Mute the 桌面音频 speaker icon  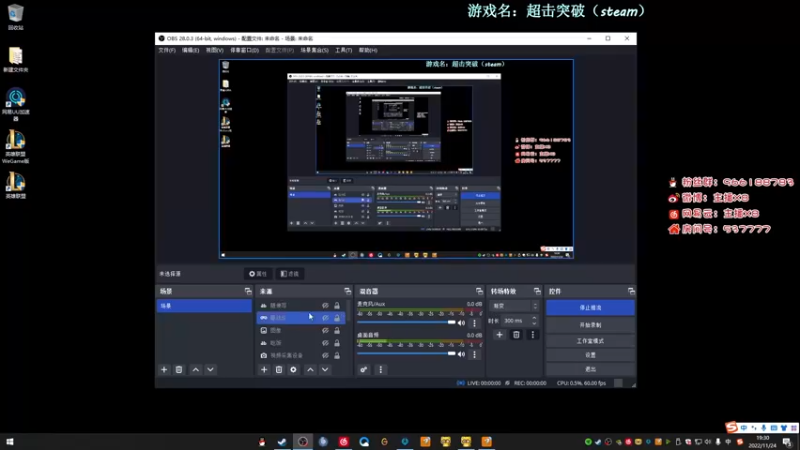click(x=461, y=354)
